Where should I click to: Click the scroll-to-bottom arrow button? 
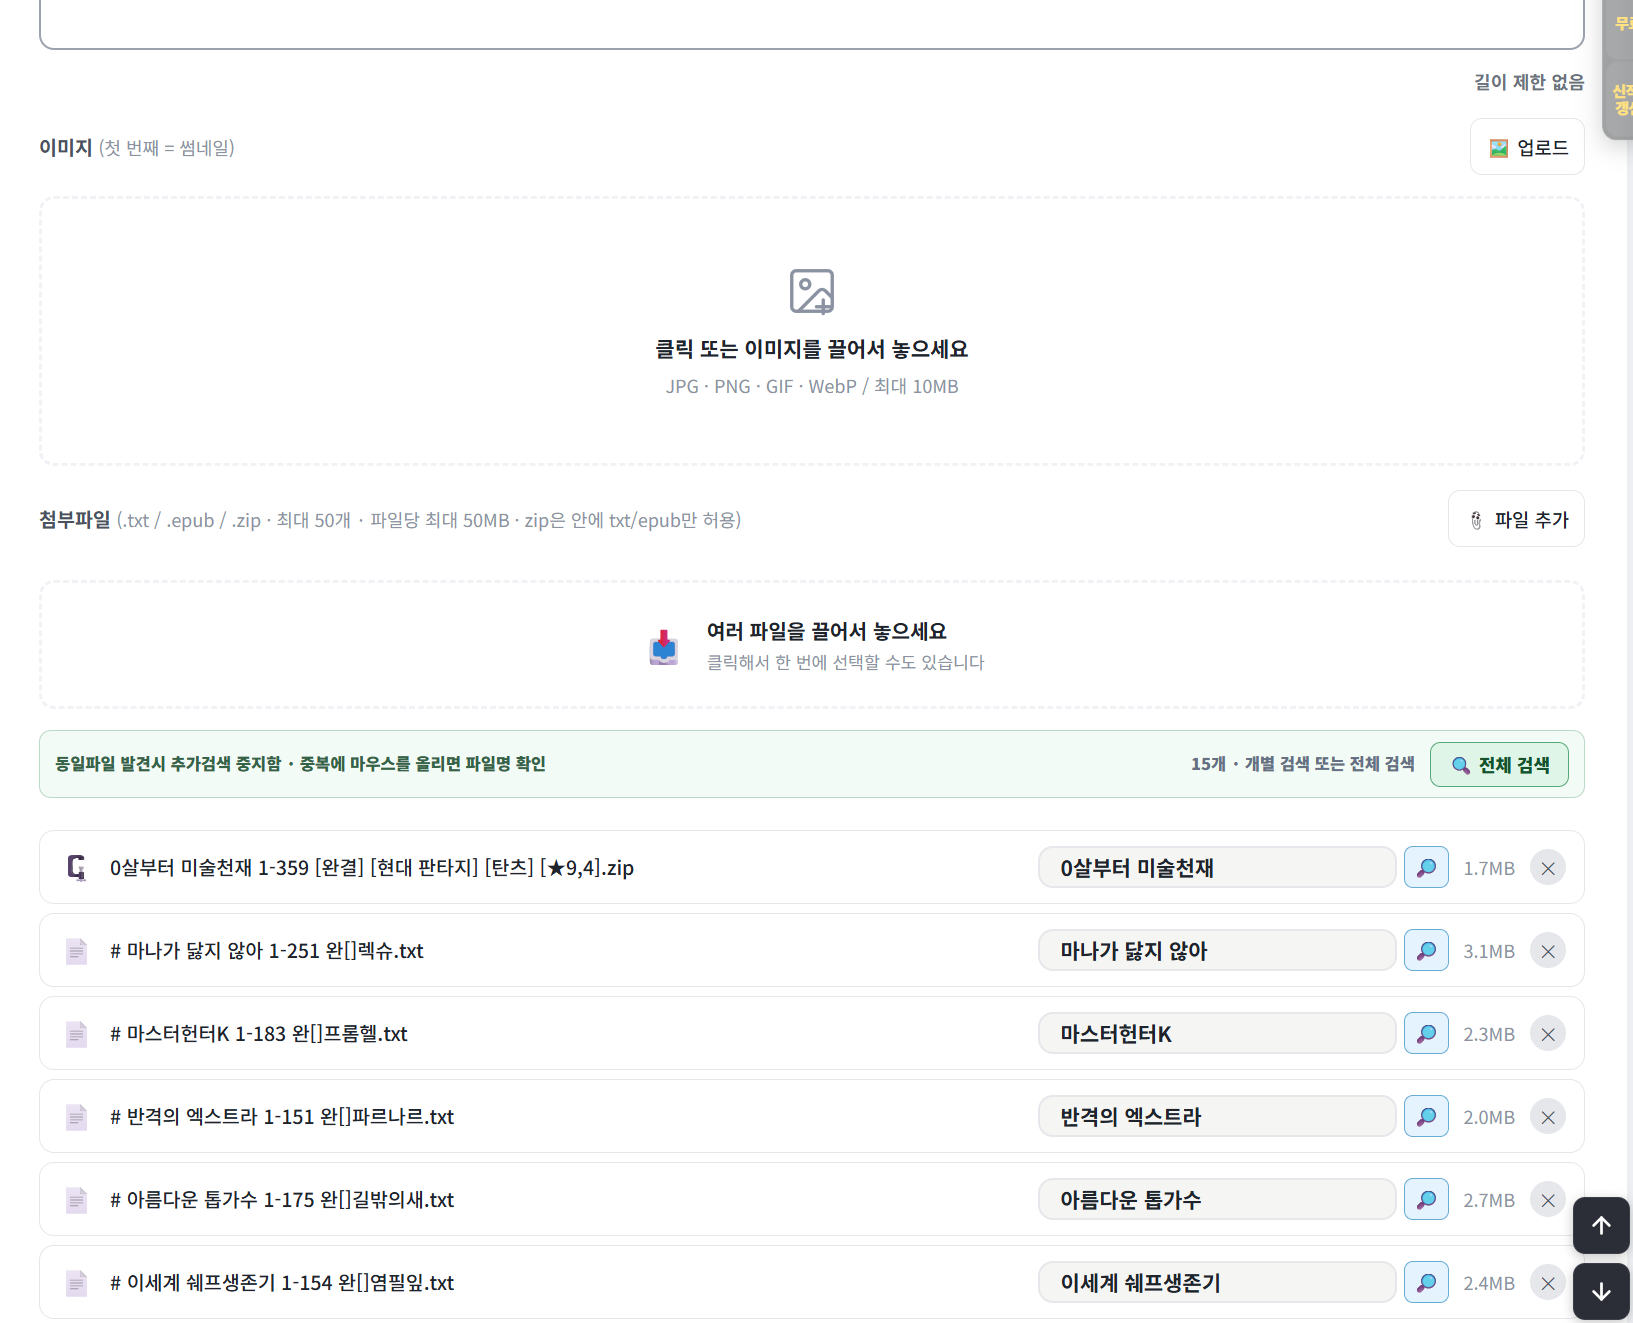point(1601,1291)
